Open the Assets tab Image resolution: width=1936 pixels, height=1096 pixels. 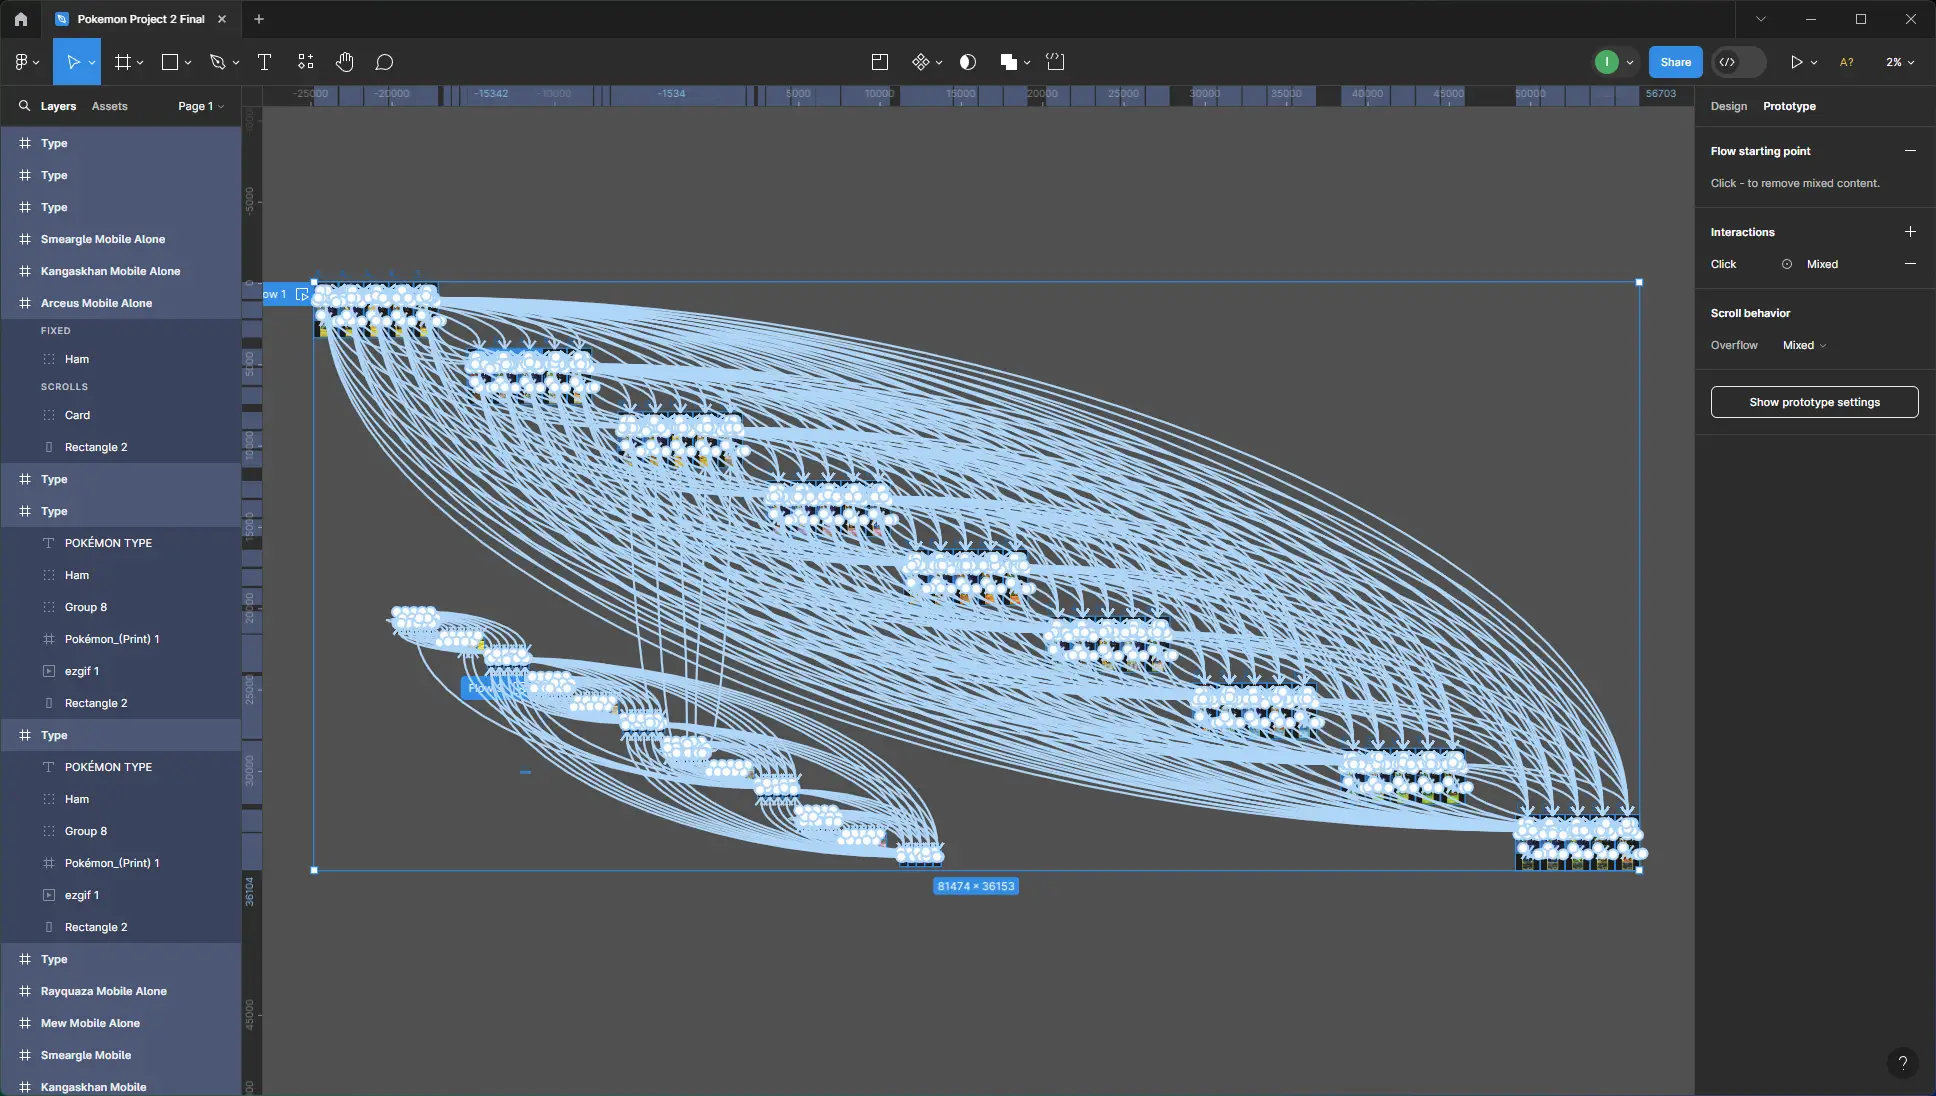pos(109,106)
